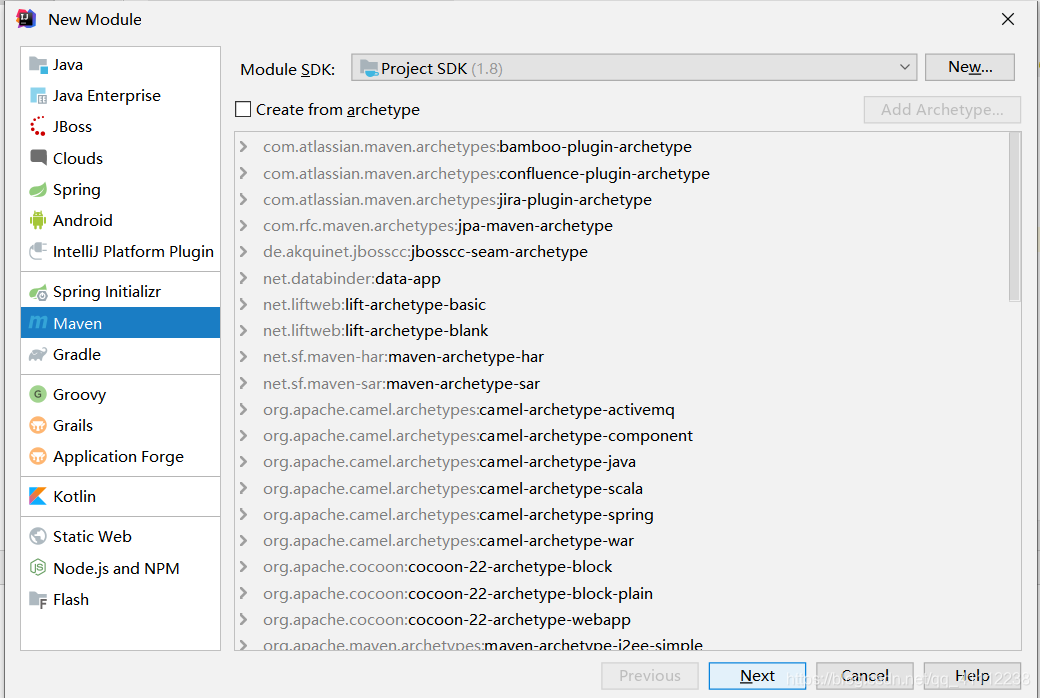Select camel-archetype-java archetype row
This screenshot has width=1040, height=698.
(x=622, y=462)
